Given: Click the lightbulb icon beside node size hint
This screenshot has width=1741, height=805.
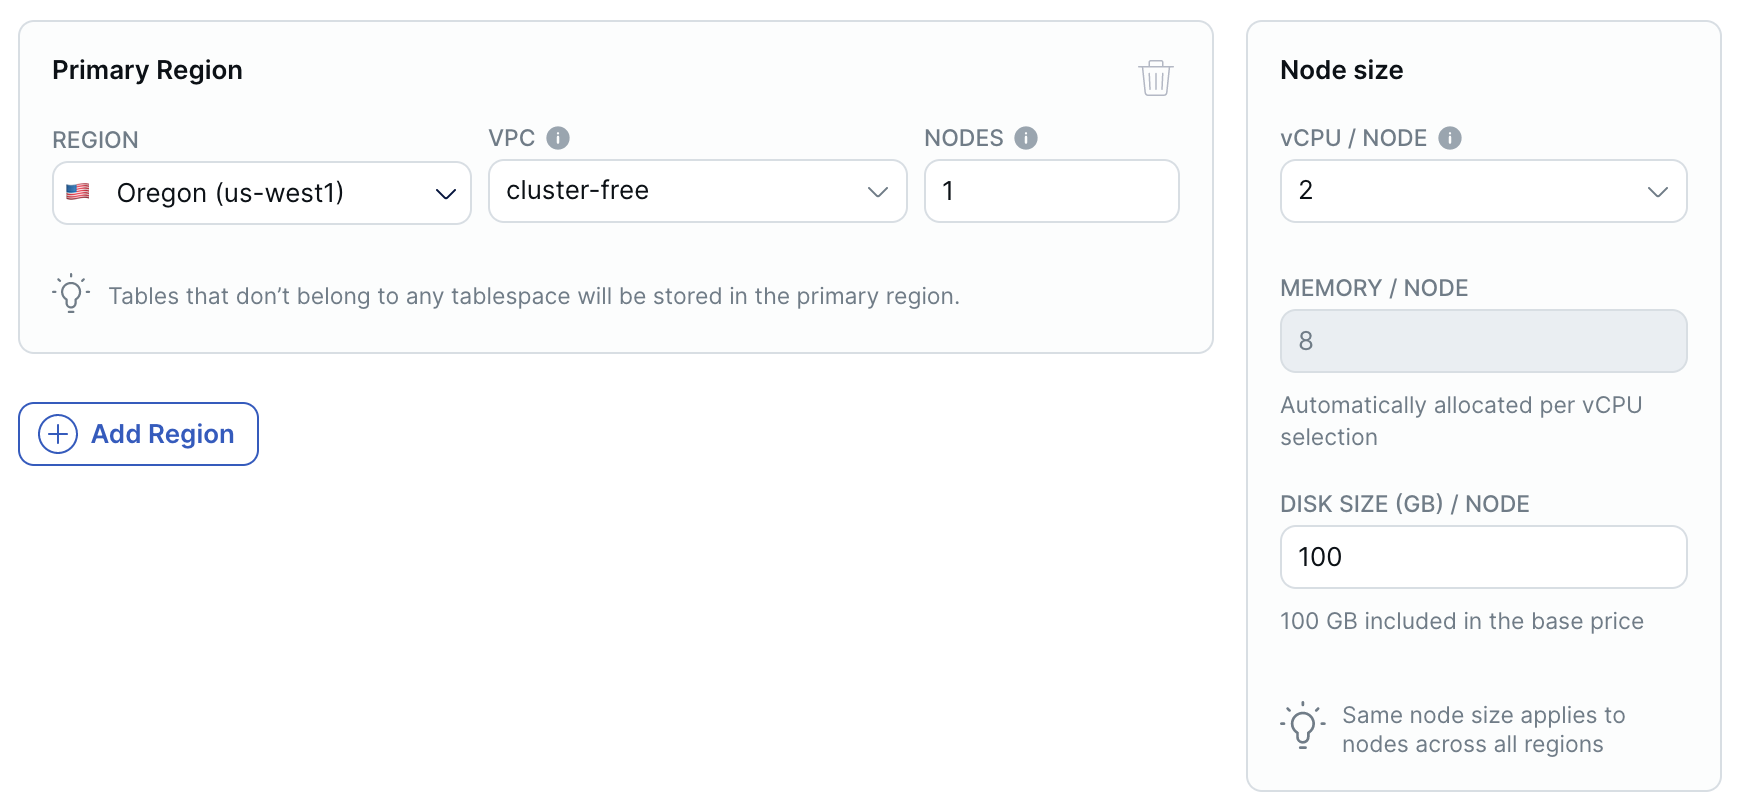Looking at the screenshot, I should 1302,726.
